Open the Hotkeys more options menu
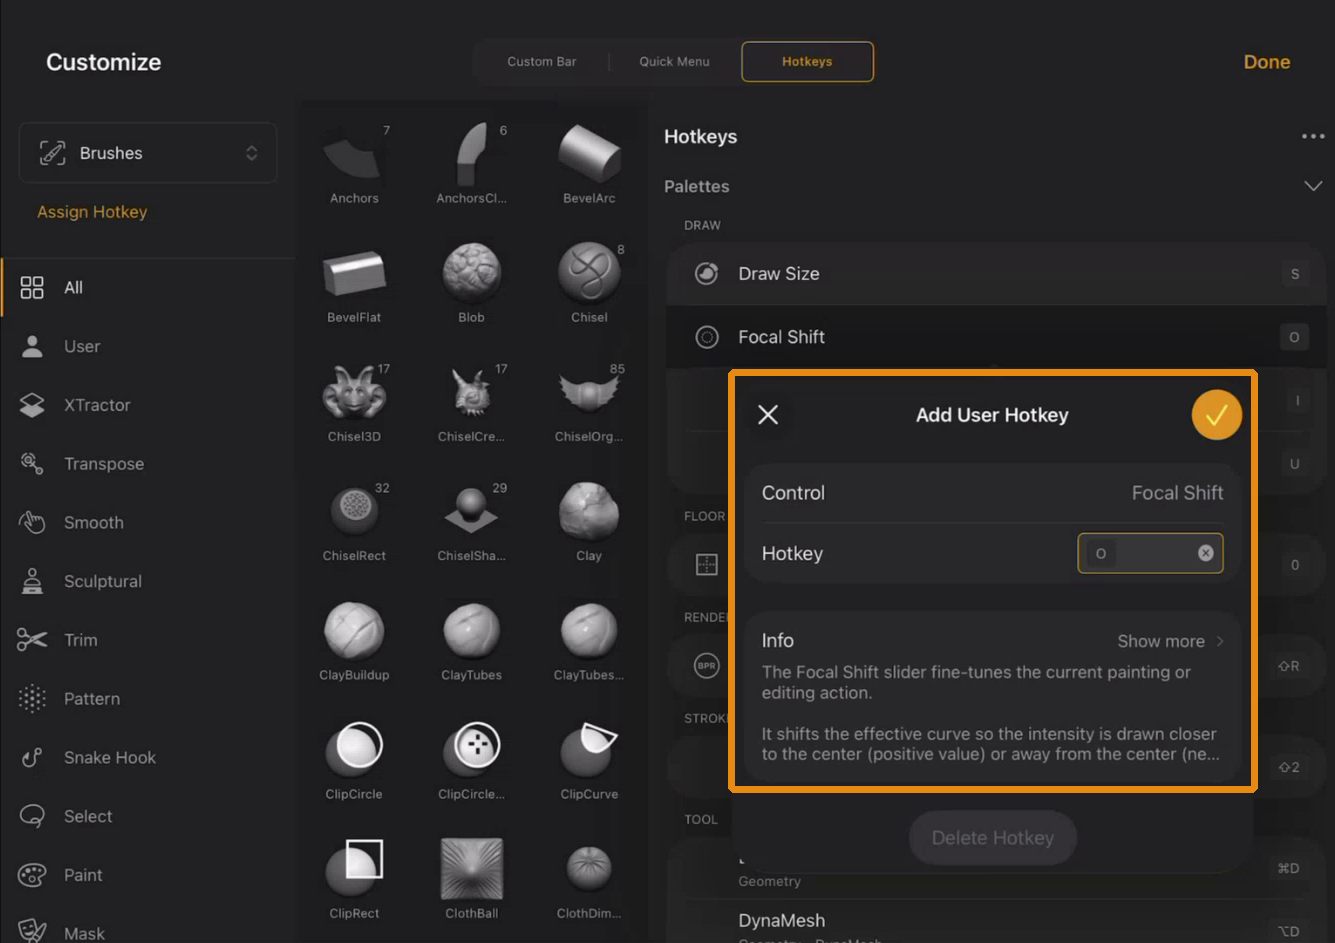 (1312, 136)
